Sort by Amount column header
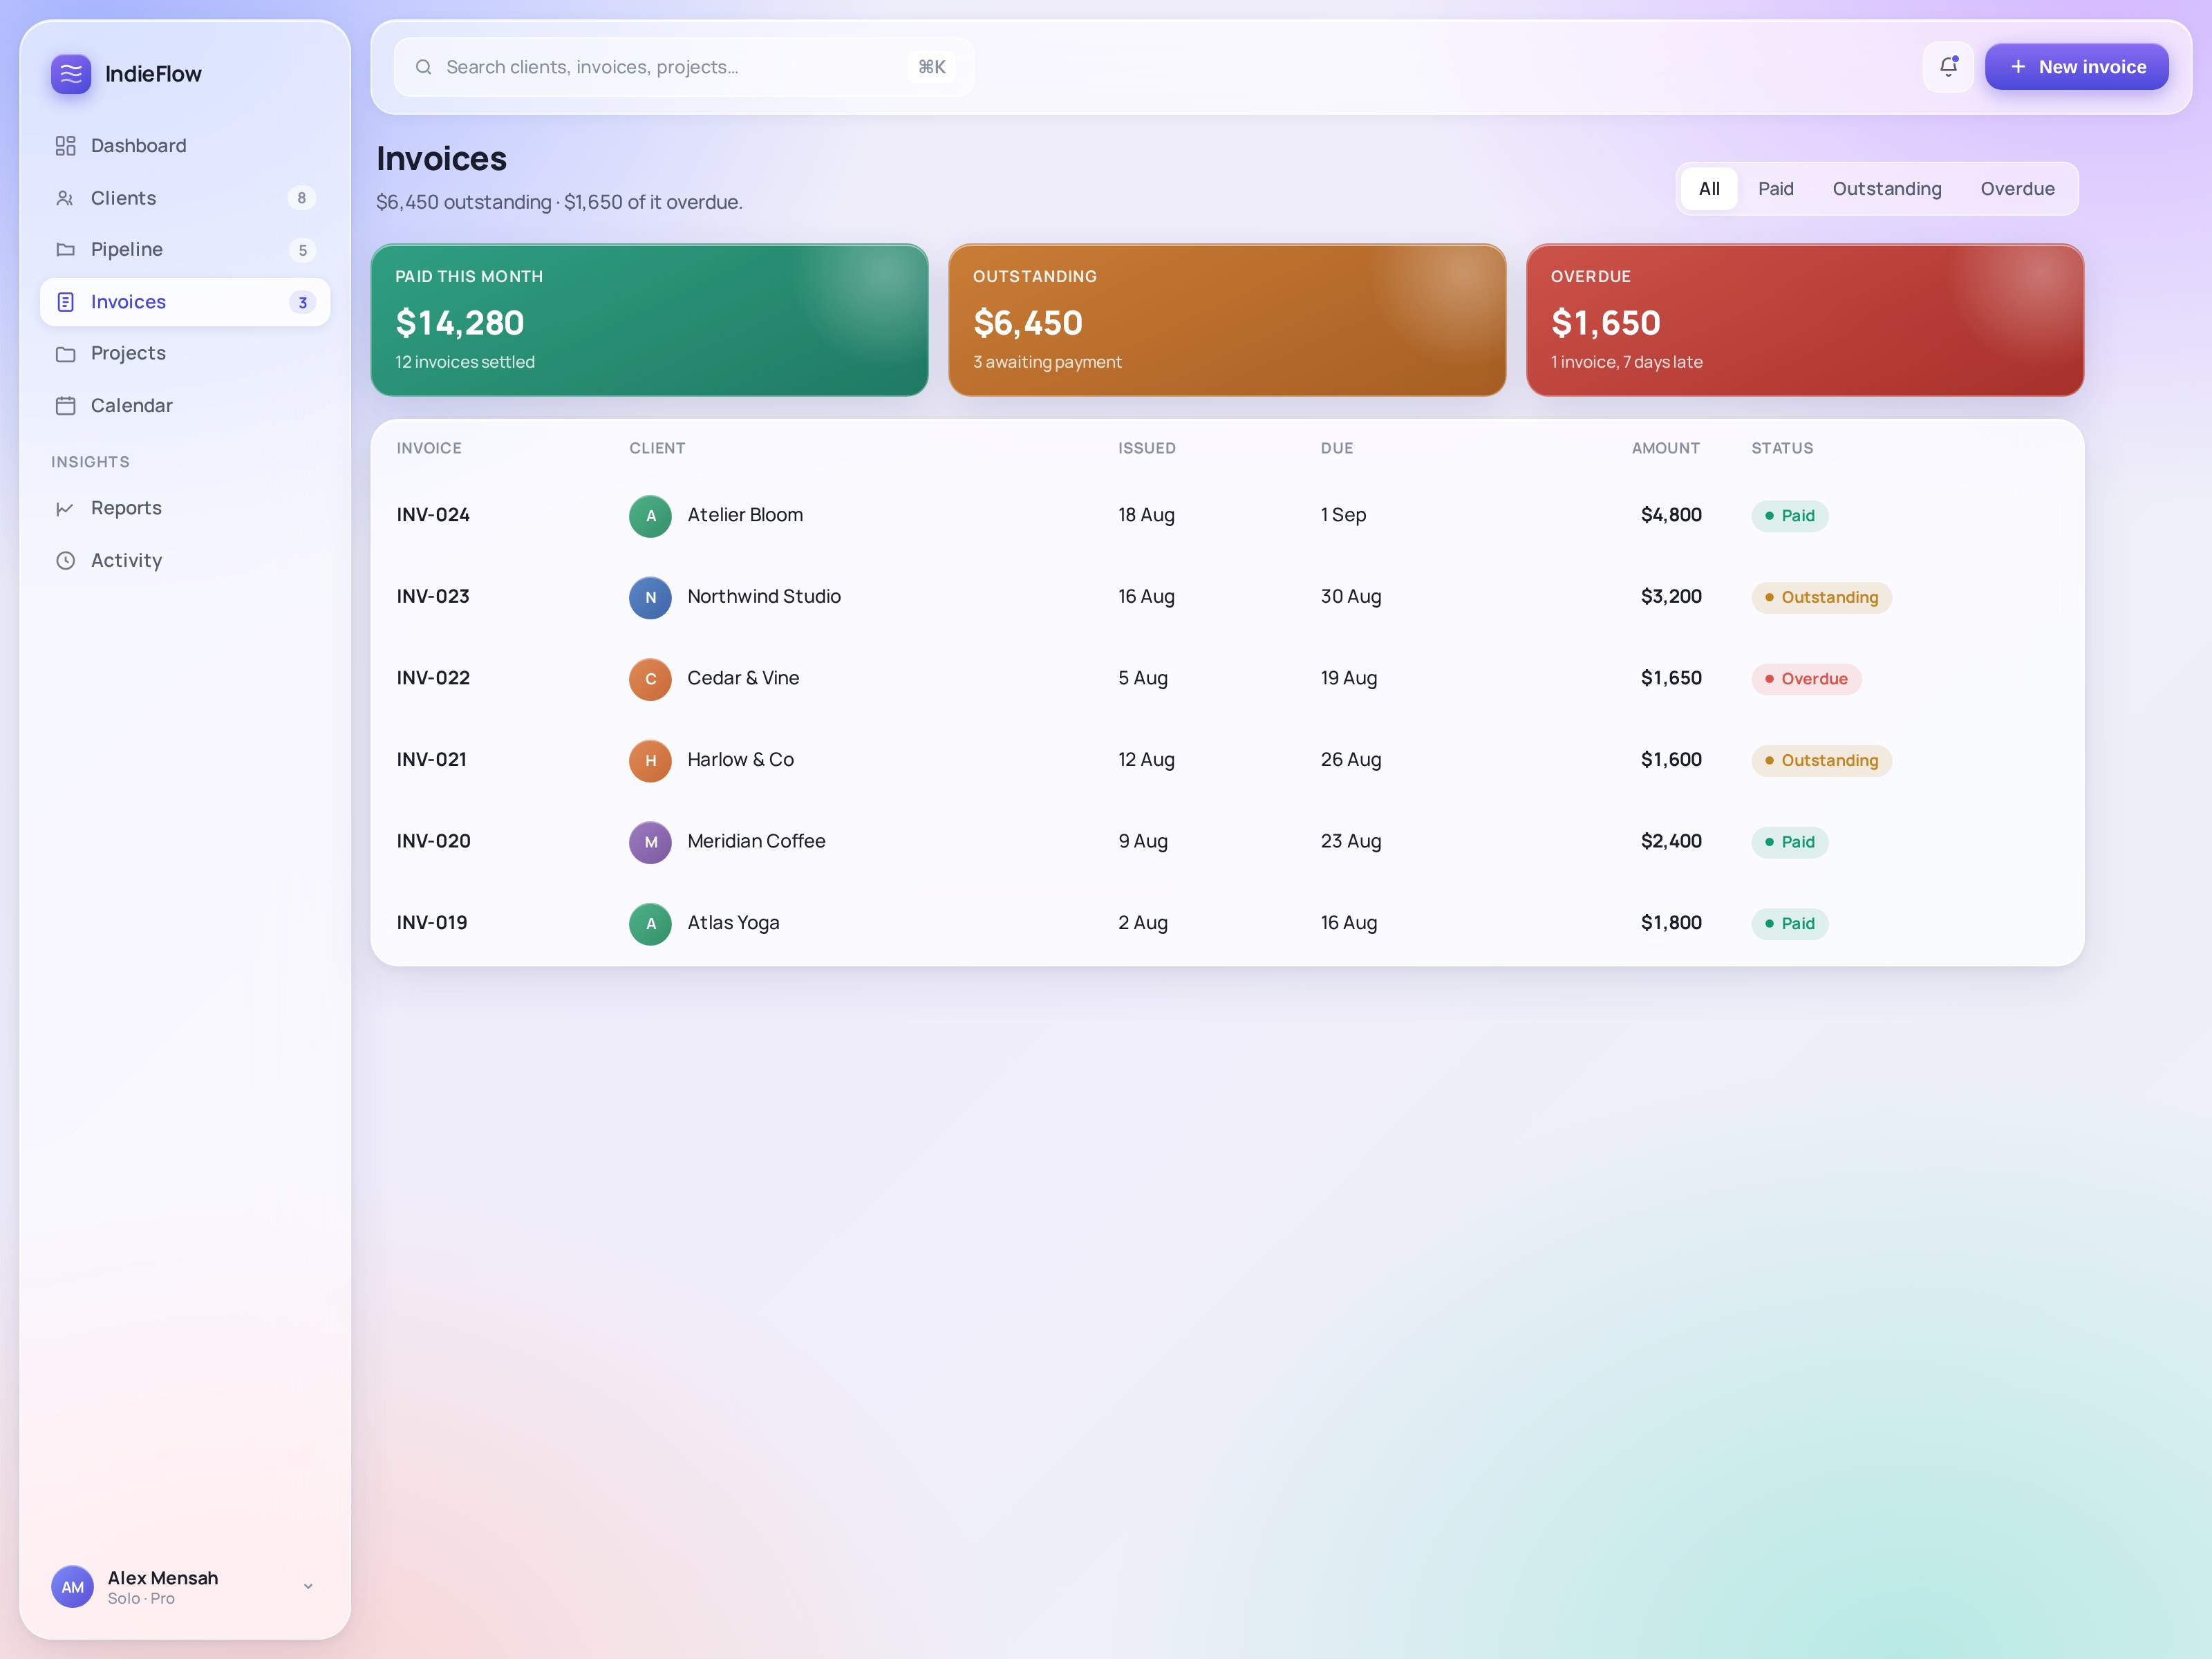 pos(1666,448)
